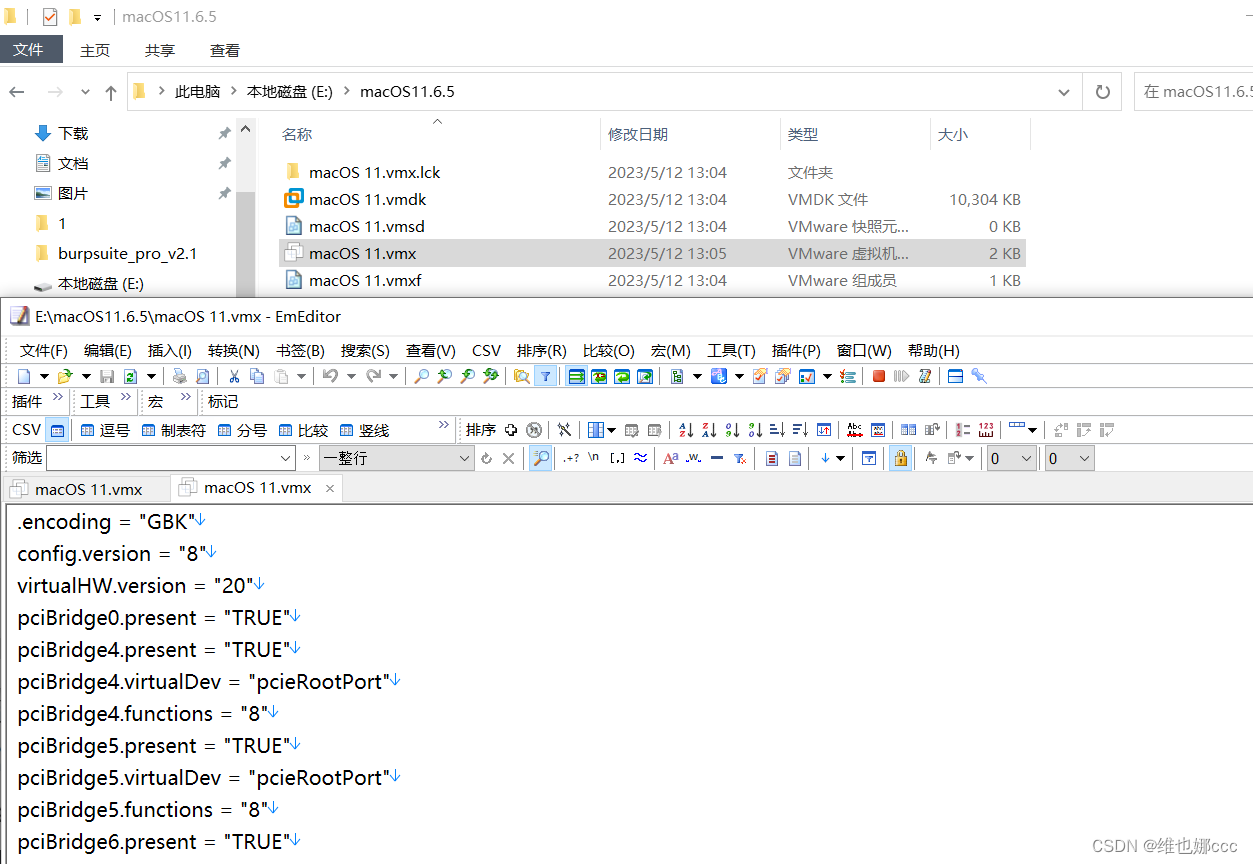Click the Open file folder icon
Viewport: 1253px width, 864px height.
pos(65,376)
